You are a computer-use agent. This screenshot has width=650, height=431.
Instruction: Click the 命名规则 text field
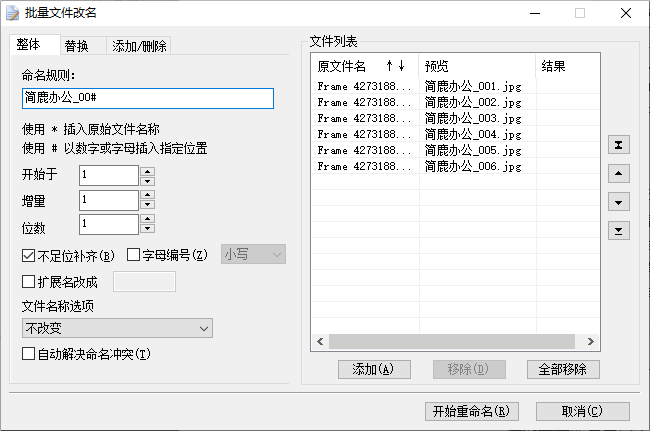tap(148, 98)
